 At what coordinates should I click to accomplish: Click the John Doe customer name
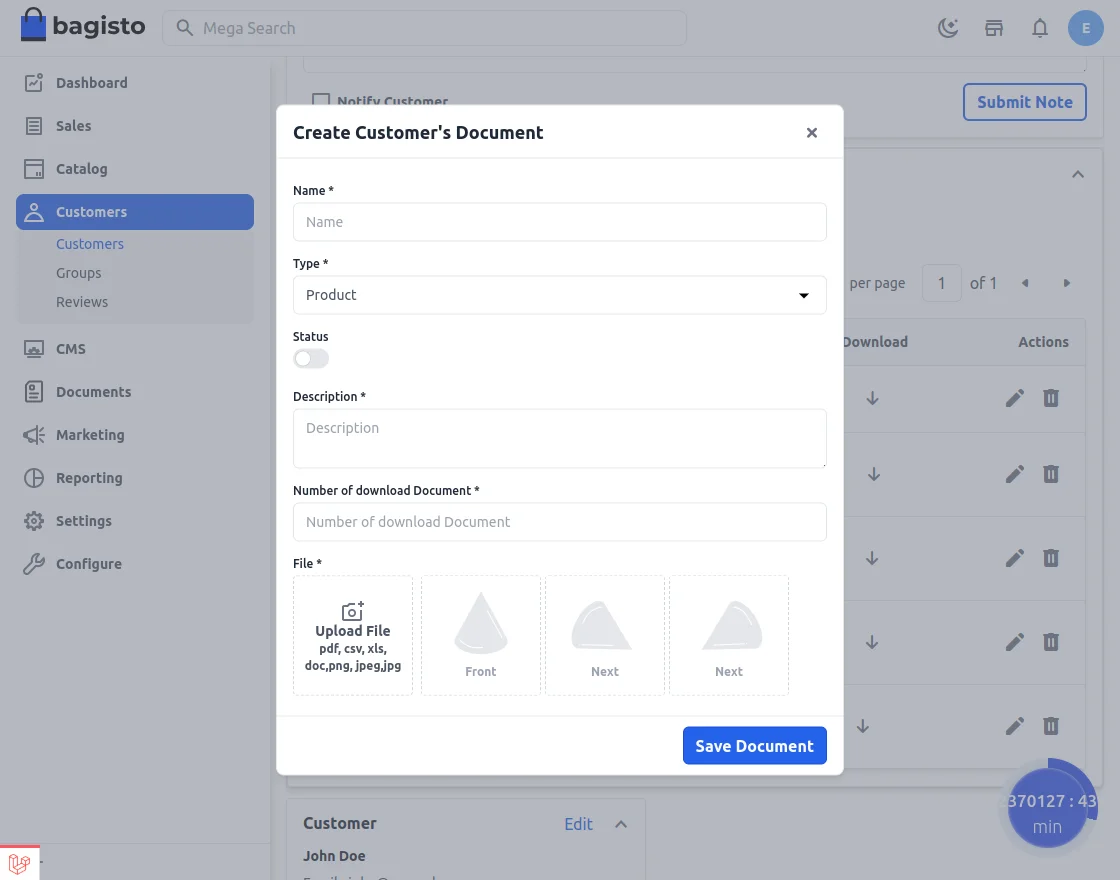[x=334, y=856]
